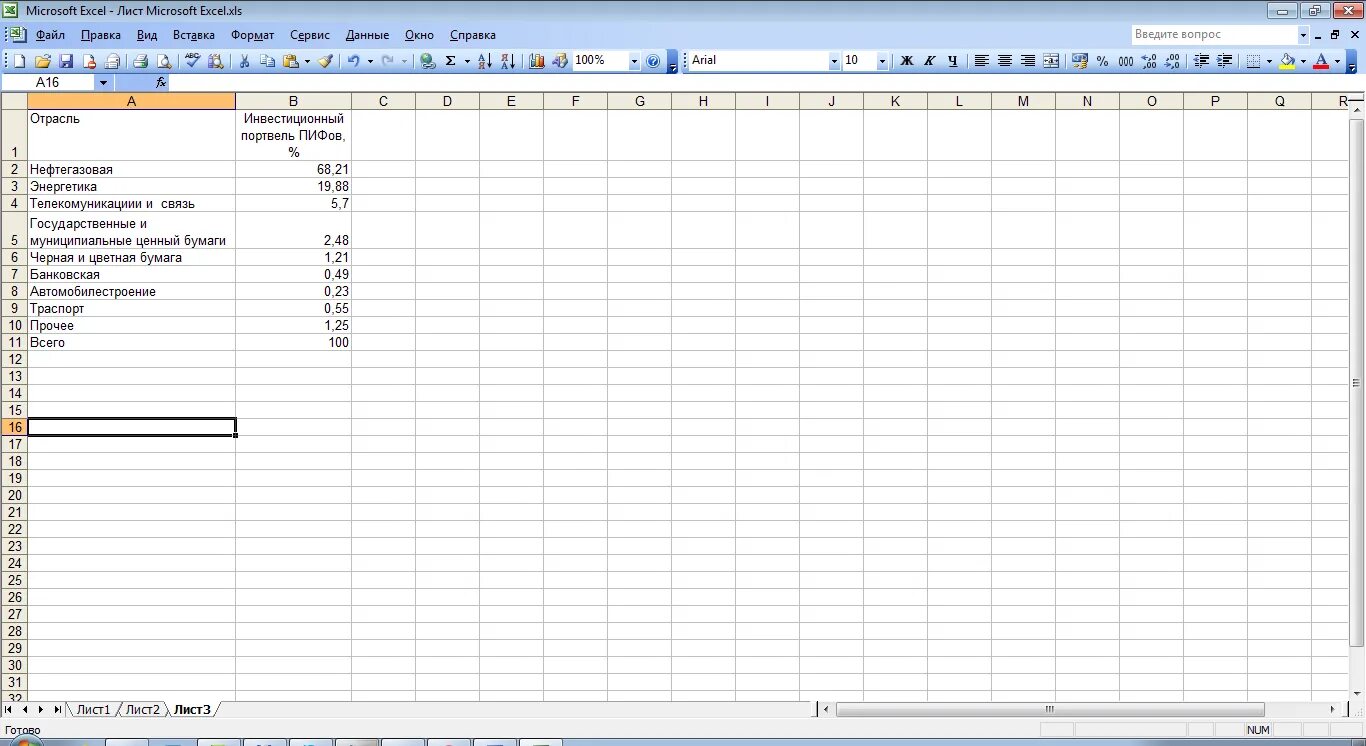Expand the Fill Color dropdown arrow
Image resolution: width=1366 pixels, height=746 pixels.
(x=1303, y=61)
